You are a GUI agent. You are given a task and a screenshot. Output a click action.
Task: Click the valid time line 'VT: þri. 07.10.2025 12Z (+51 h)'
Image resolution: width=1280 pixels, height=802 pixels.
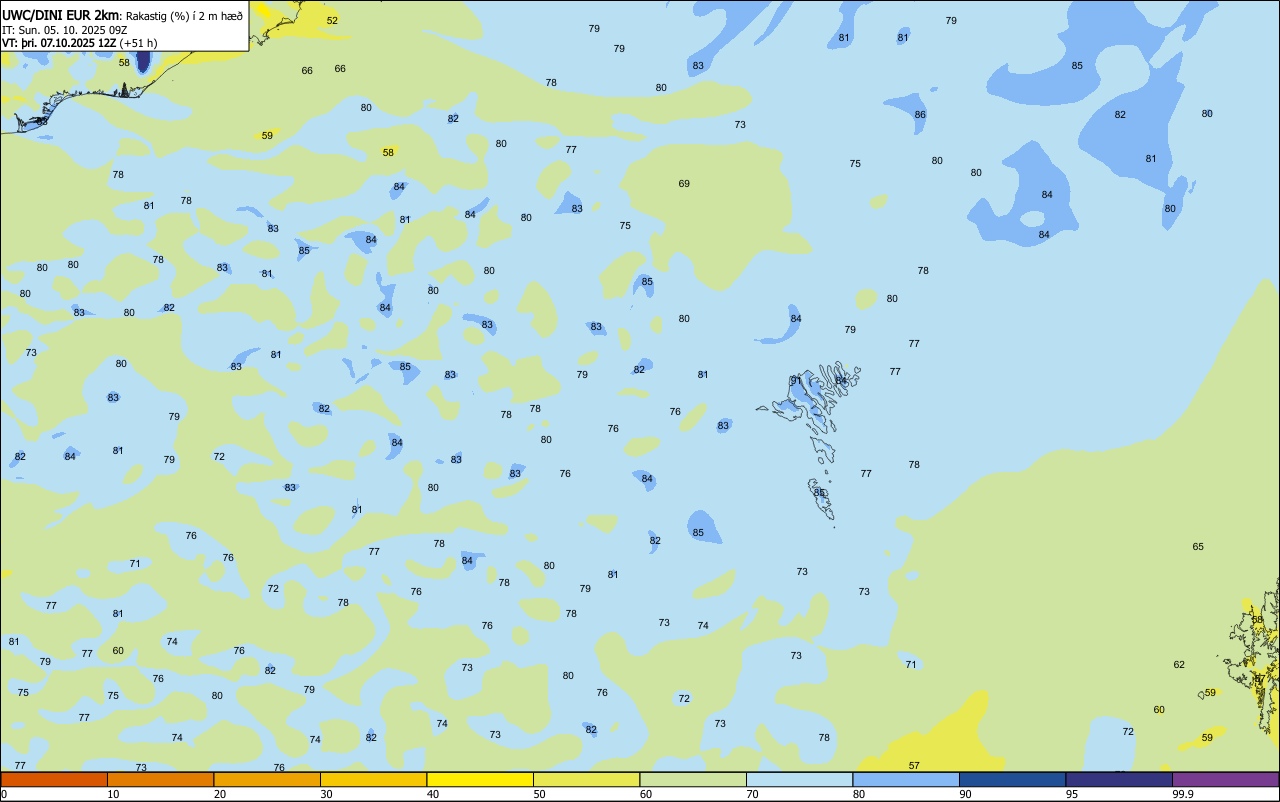coord(80,43)
